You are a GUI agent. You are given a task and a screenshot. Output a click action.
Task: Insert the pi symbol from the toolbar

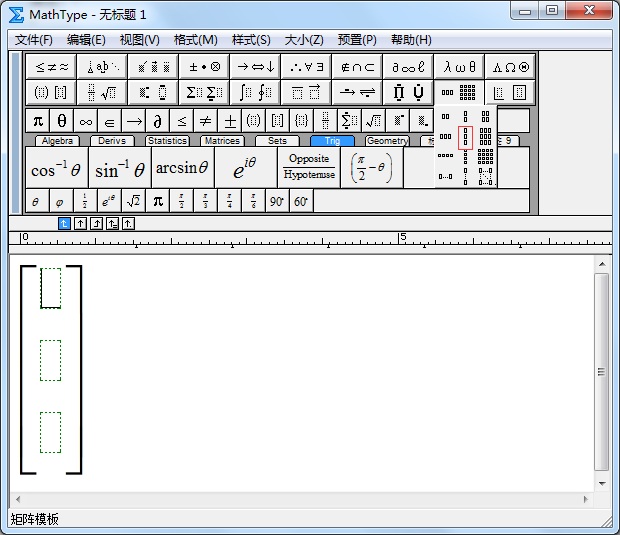pos(37,121)
